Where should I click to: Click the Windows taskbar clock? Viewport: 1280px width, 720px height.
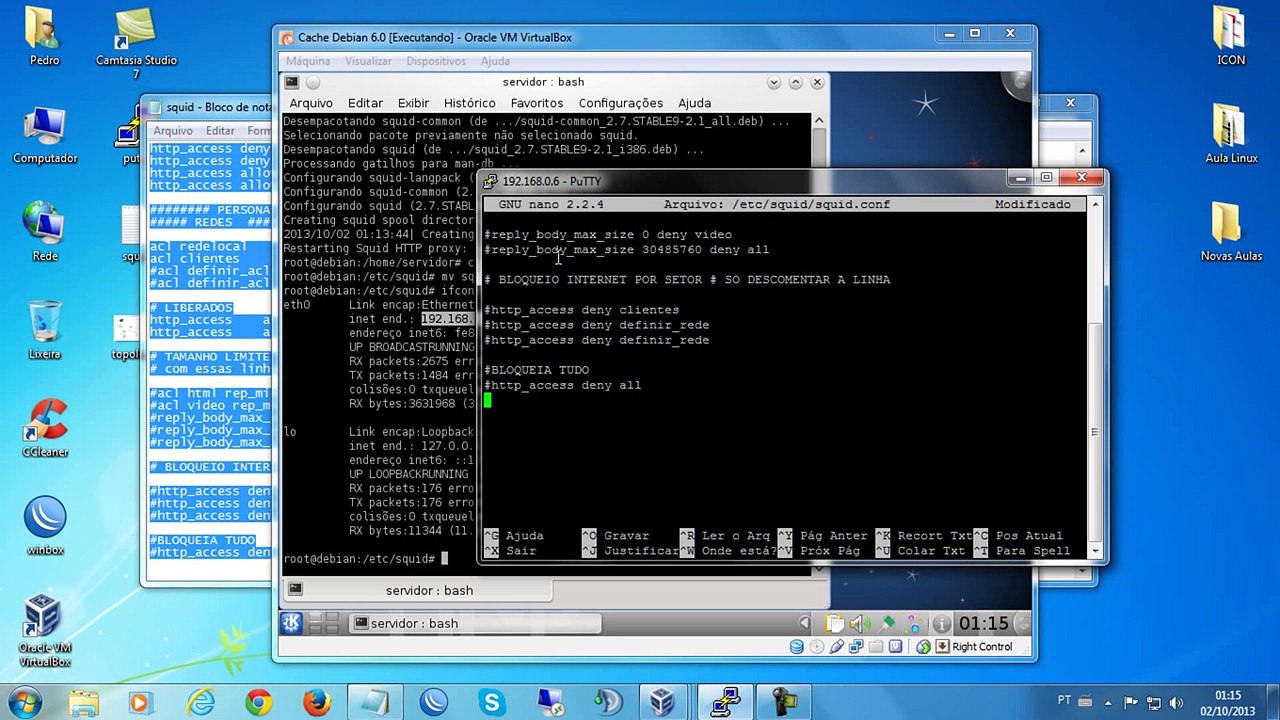(x=1227, y=703)
